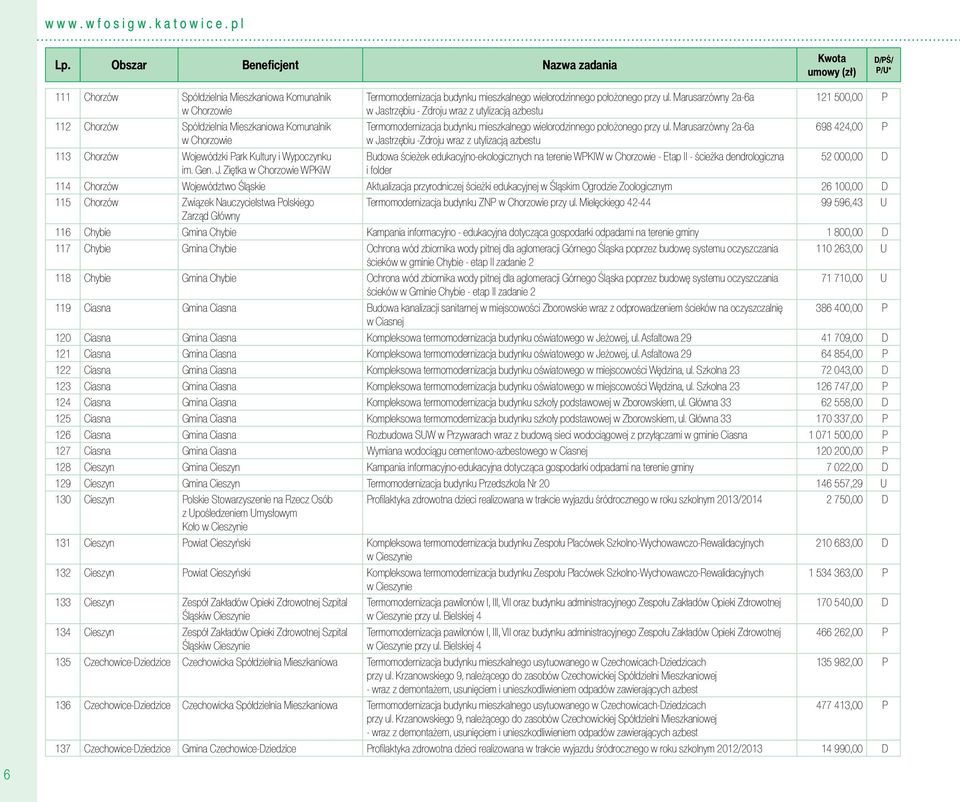Click the amount 62 558,00

coord(842,402)
